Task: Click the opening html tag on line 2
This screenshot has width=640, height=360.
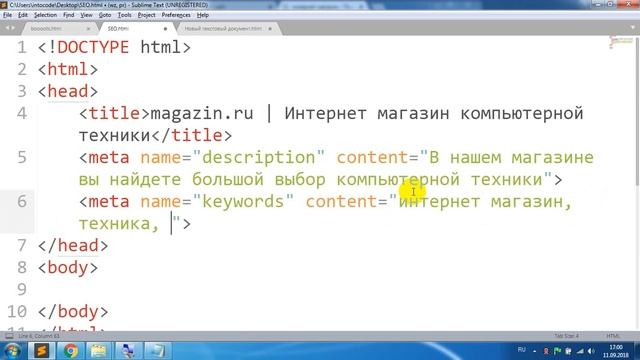Action: coord(68,69)
